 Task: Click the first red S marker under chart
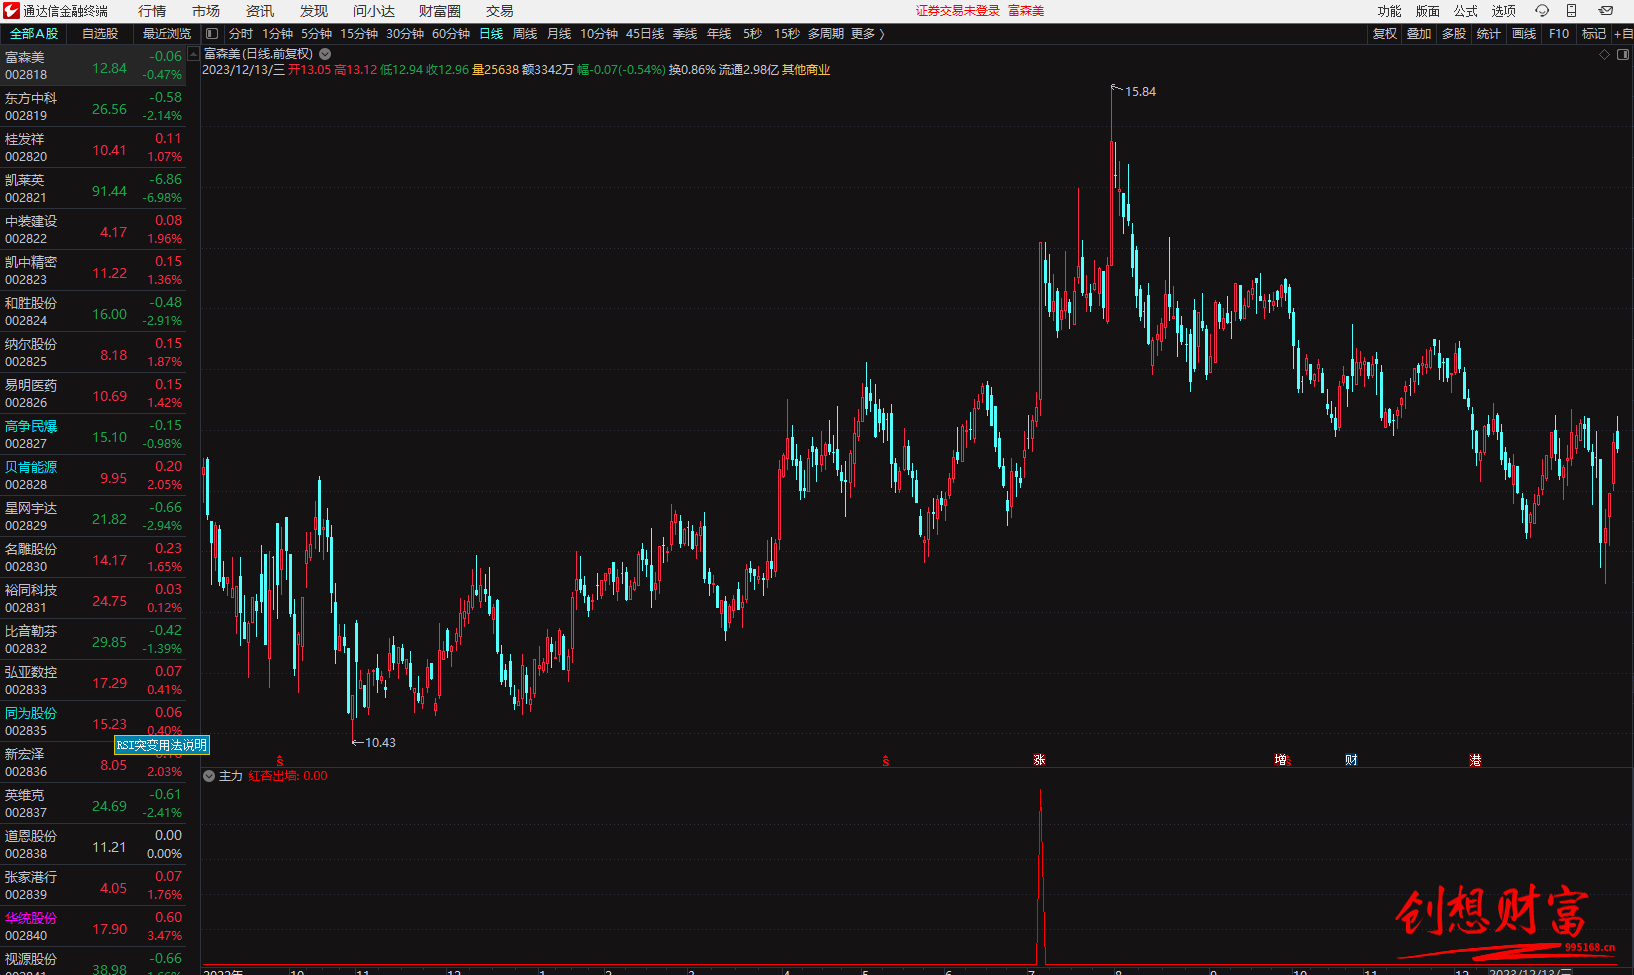(x=280, y=761)
